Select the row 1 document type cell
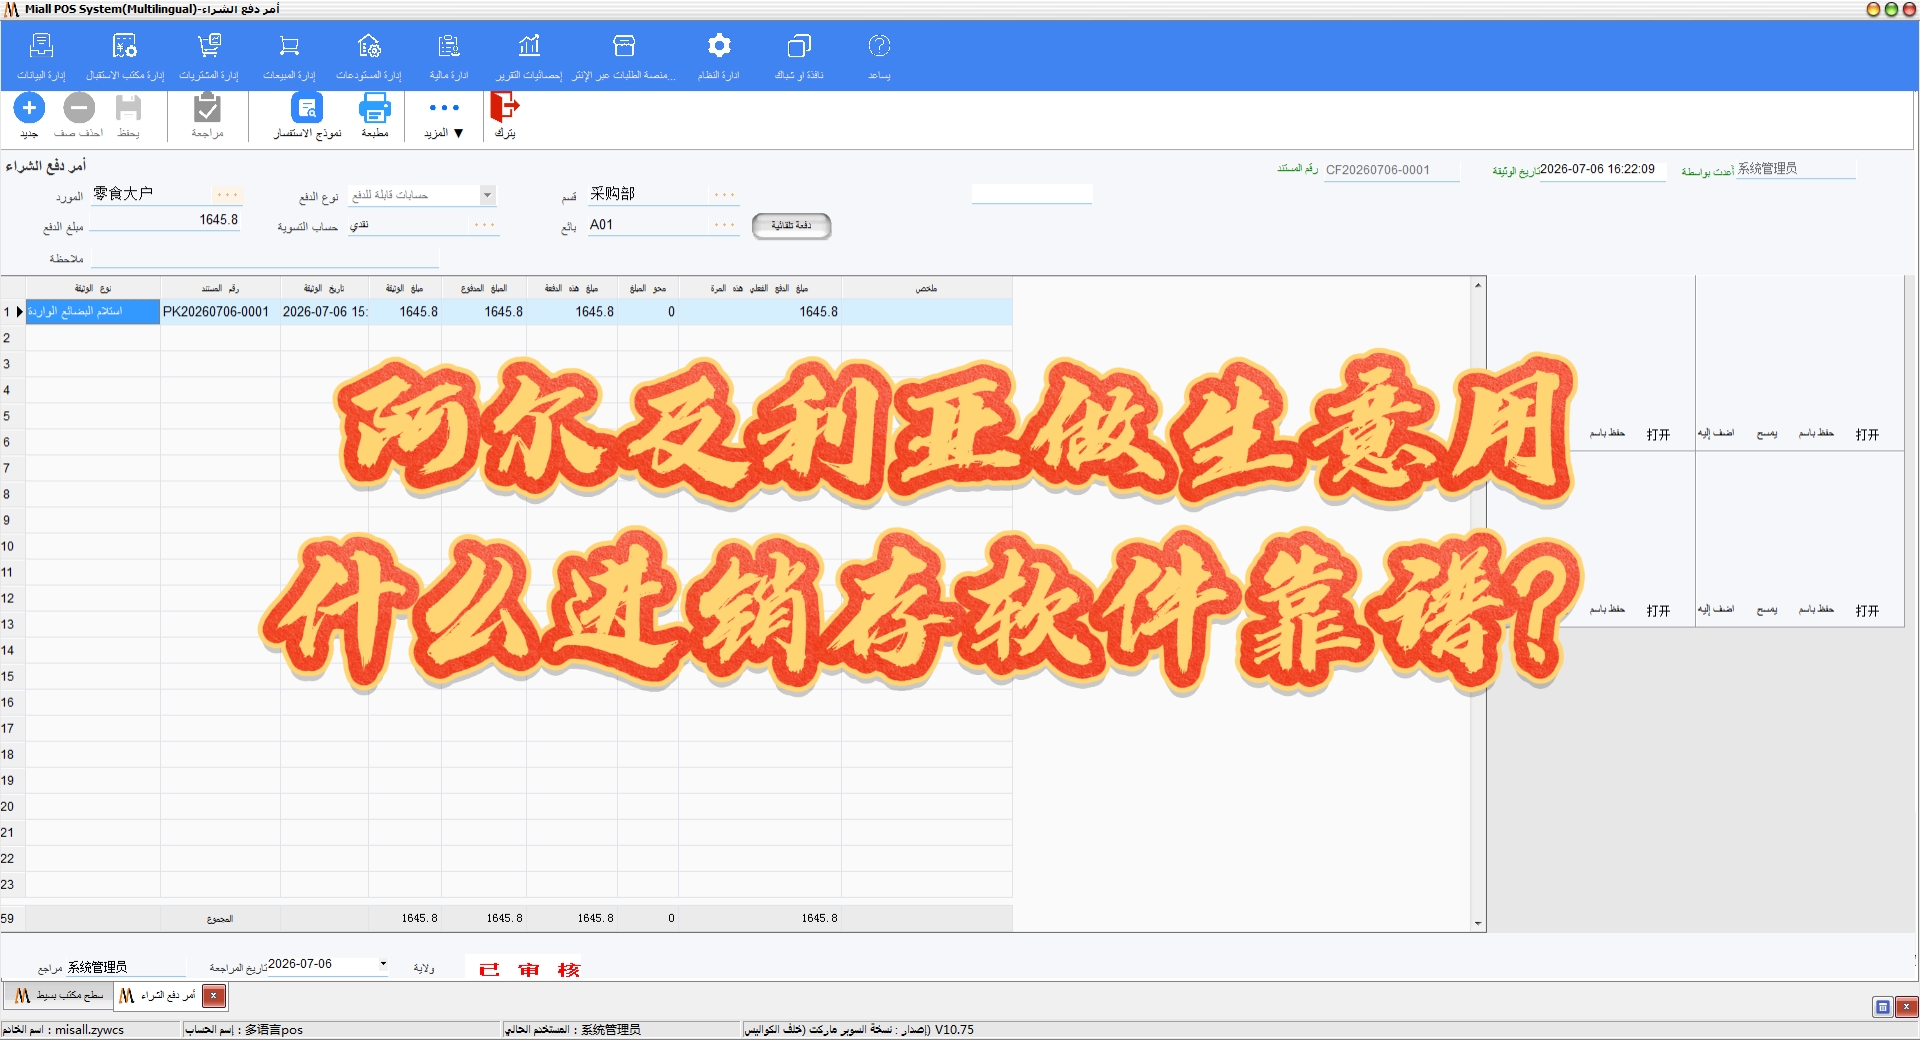 (93, 312)
